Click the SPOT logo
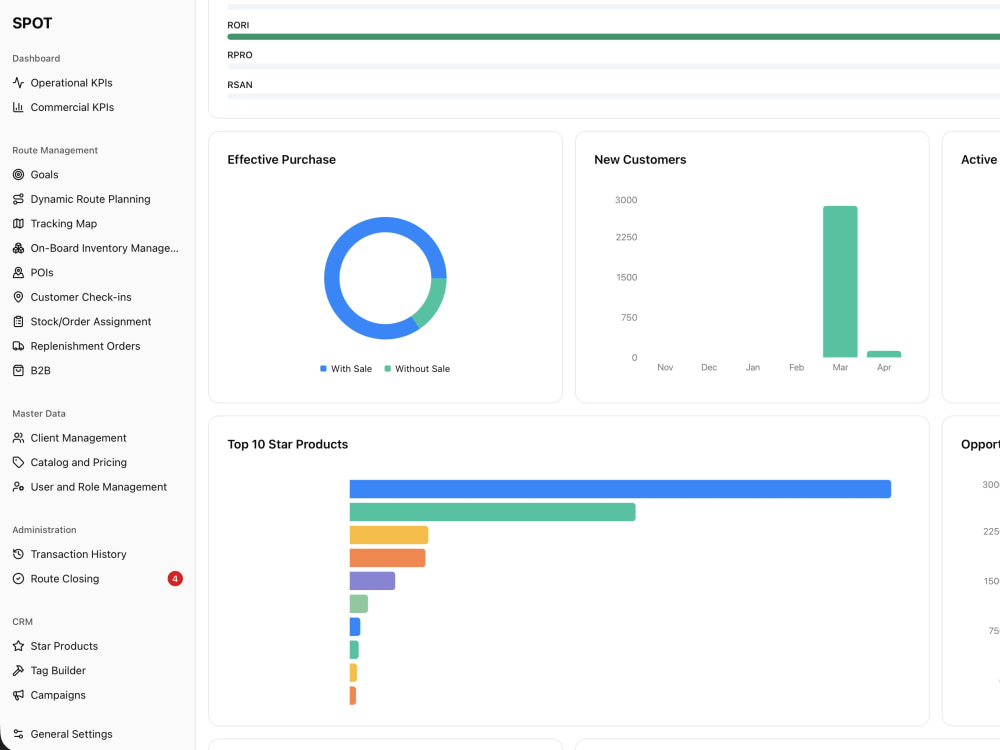1000x750 pixels. pos(32,24)
